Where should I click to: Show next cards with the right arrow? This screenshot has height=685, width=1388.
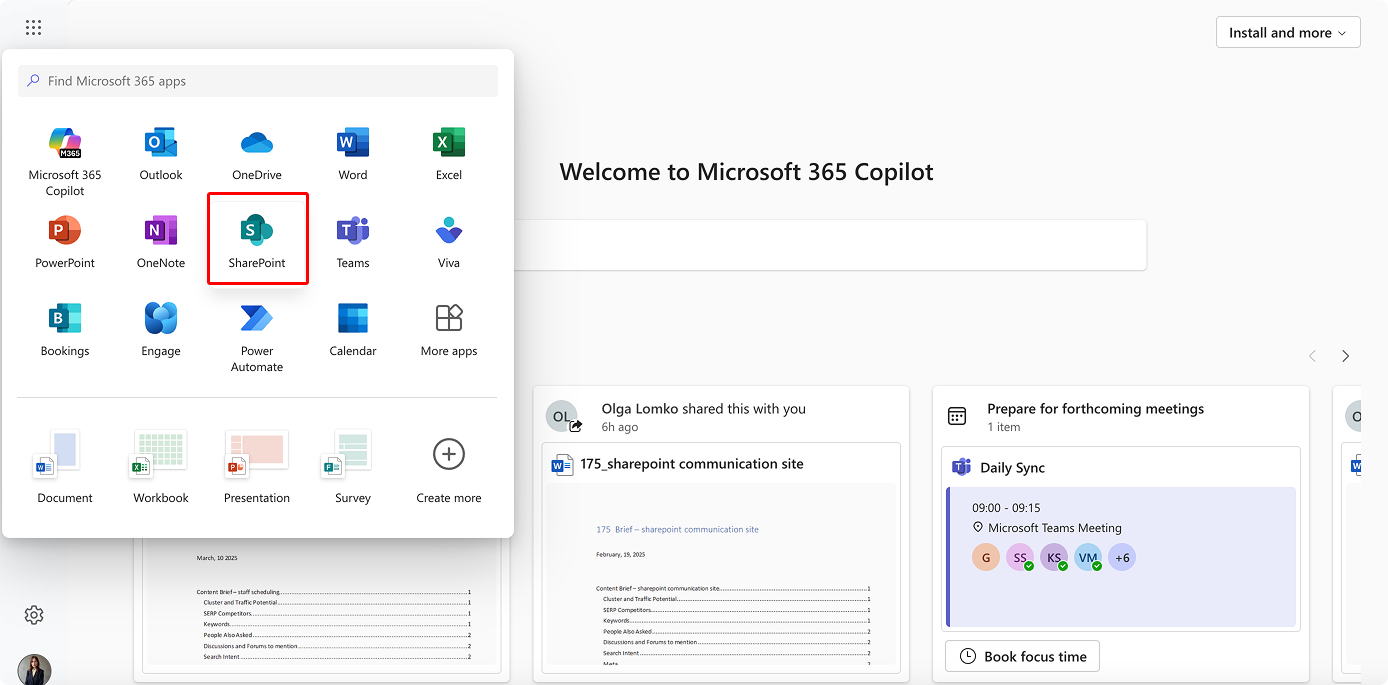pos(1345,355)
